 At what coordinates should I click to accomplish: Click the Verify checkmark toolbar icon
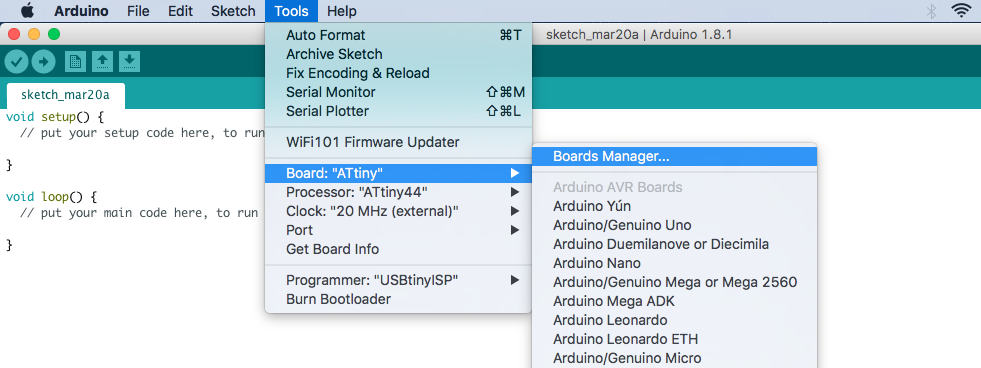(x=17, y=61)
